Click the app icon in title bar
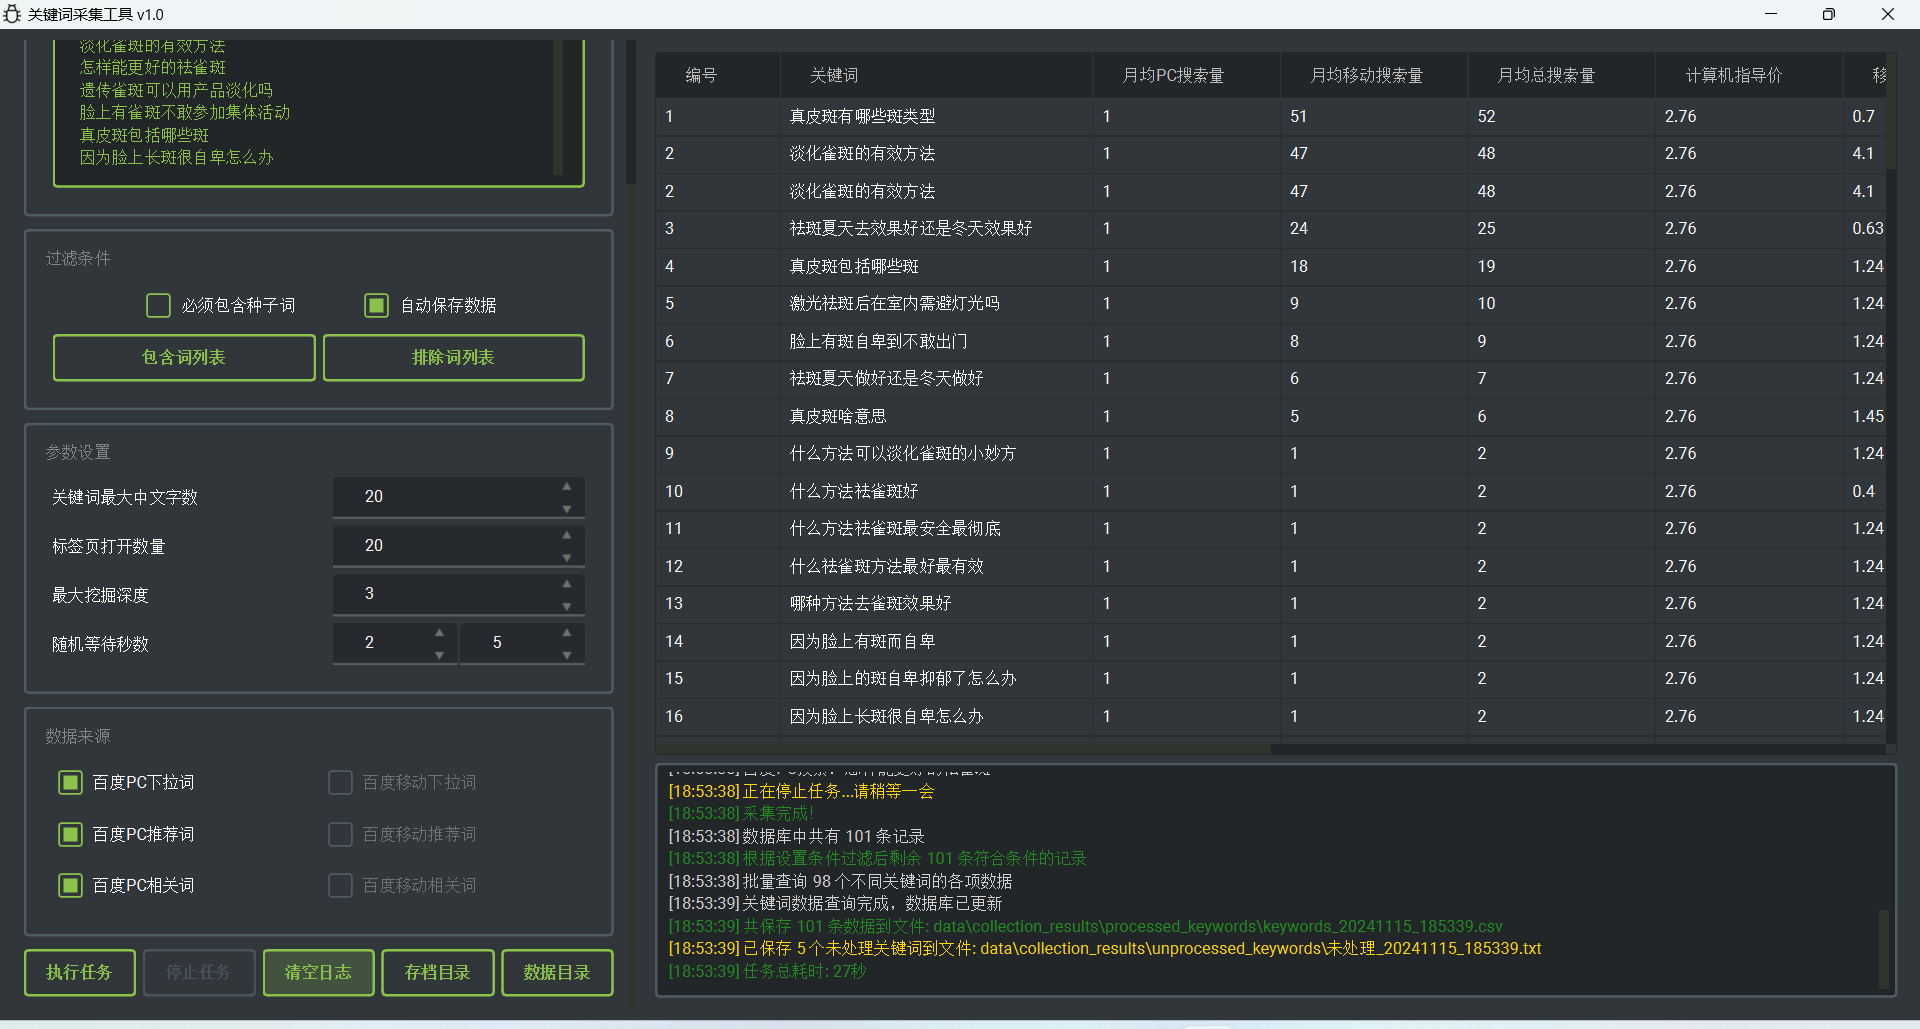Screen dimensions: 1920x1029 (x=12, y=14)
